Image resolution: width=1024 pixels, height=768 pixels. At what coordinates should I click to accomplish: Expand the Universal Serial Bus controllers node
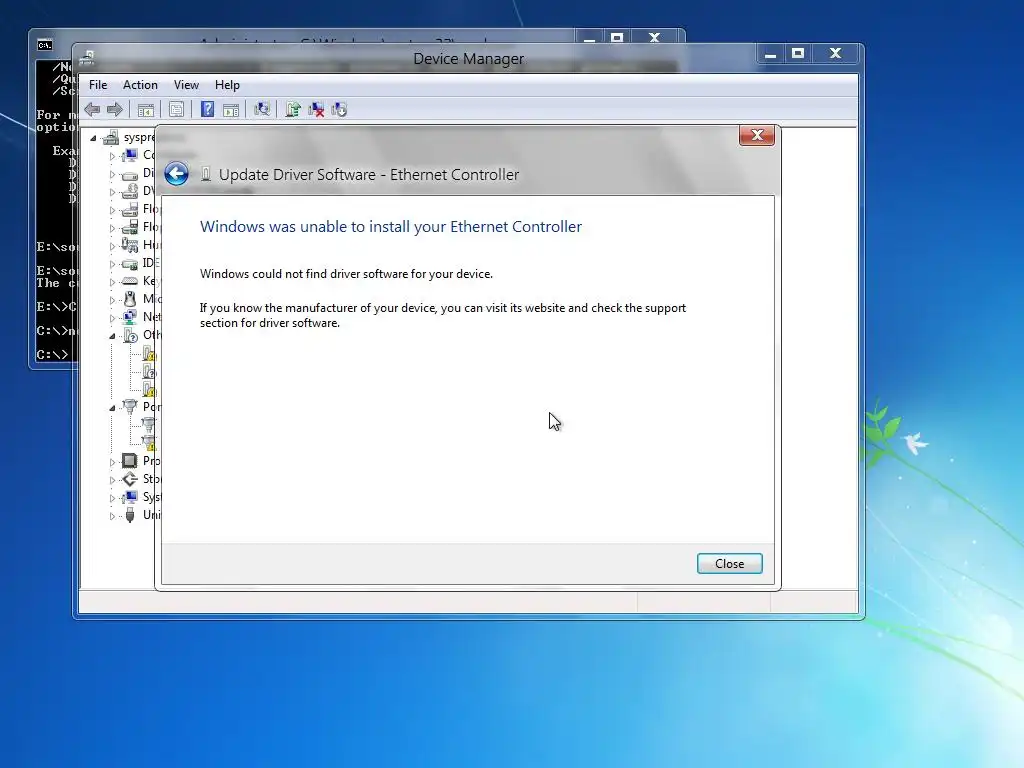112,516
